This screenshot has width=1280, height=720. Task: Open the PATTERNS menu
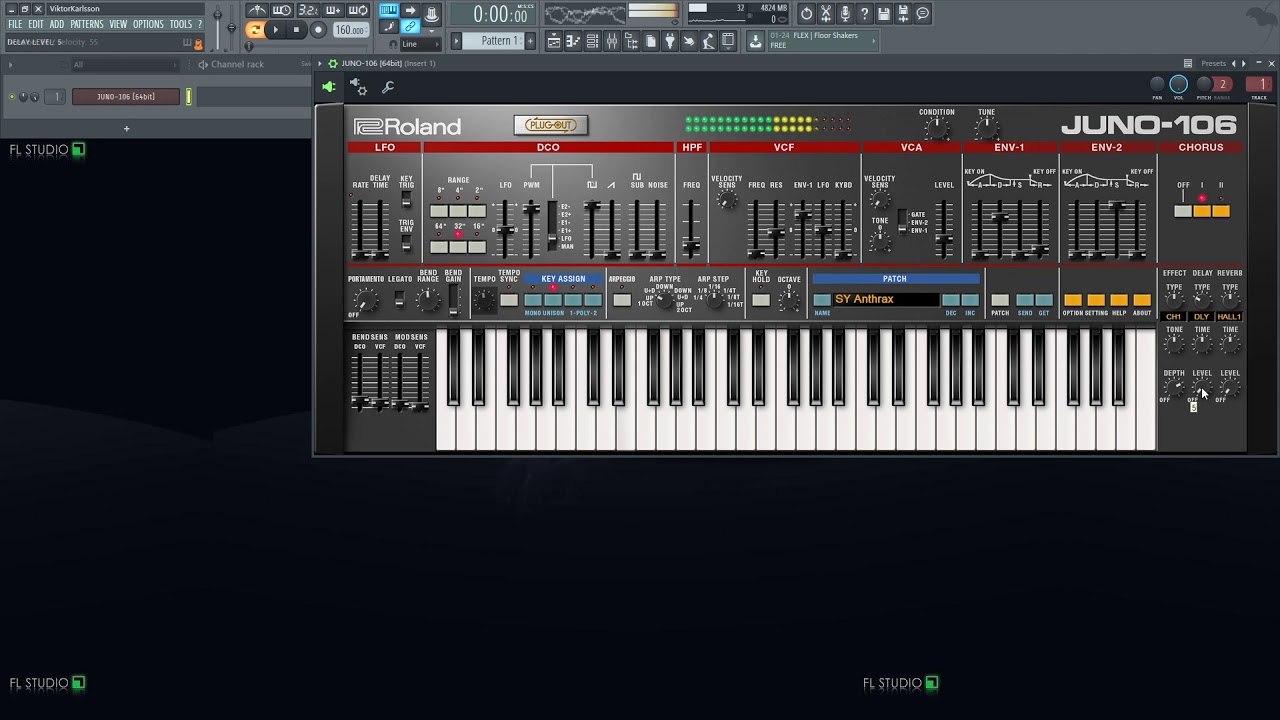pos(87,24)
